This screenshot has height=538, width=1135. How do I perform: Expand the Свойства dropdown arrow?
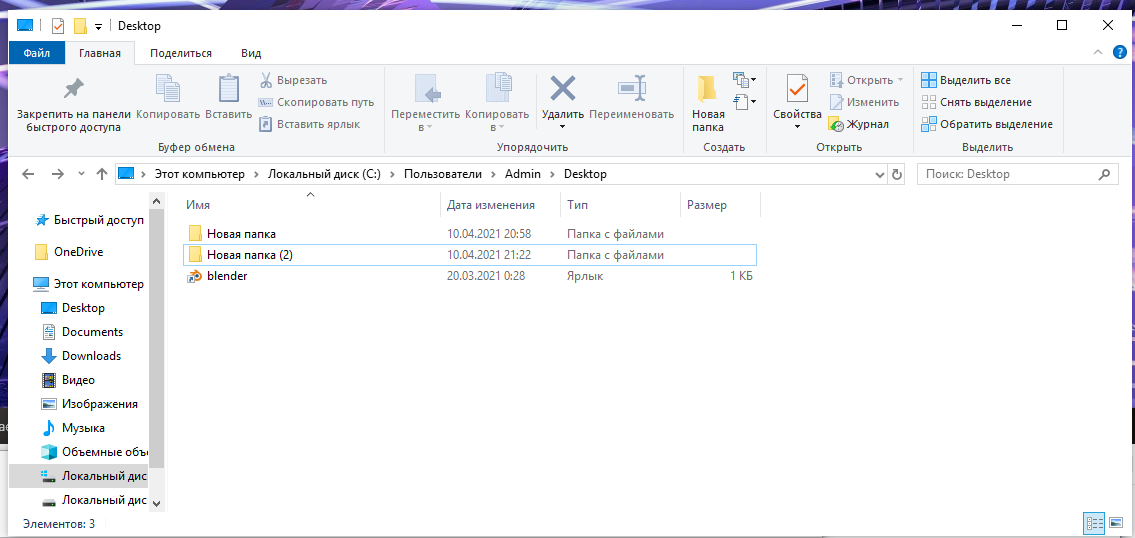797,127
